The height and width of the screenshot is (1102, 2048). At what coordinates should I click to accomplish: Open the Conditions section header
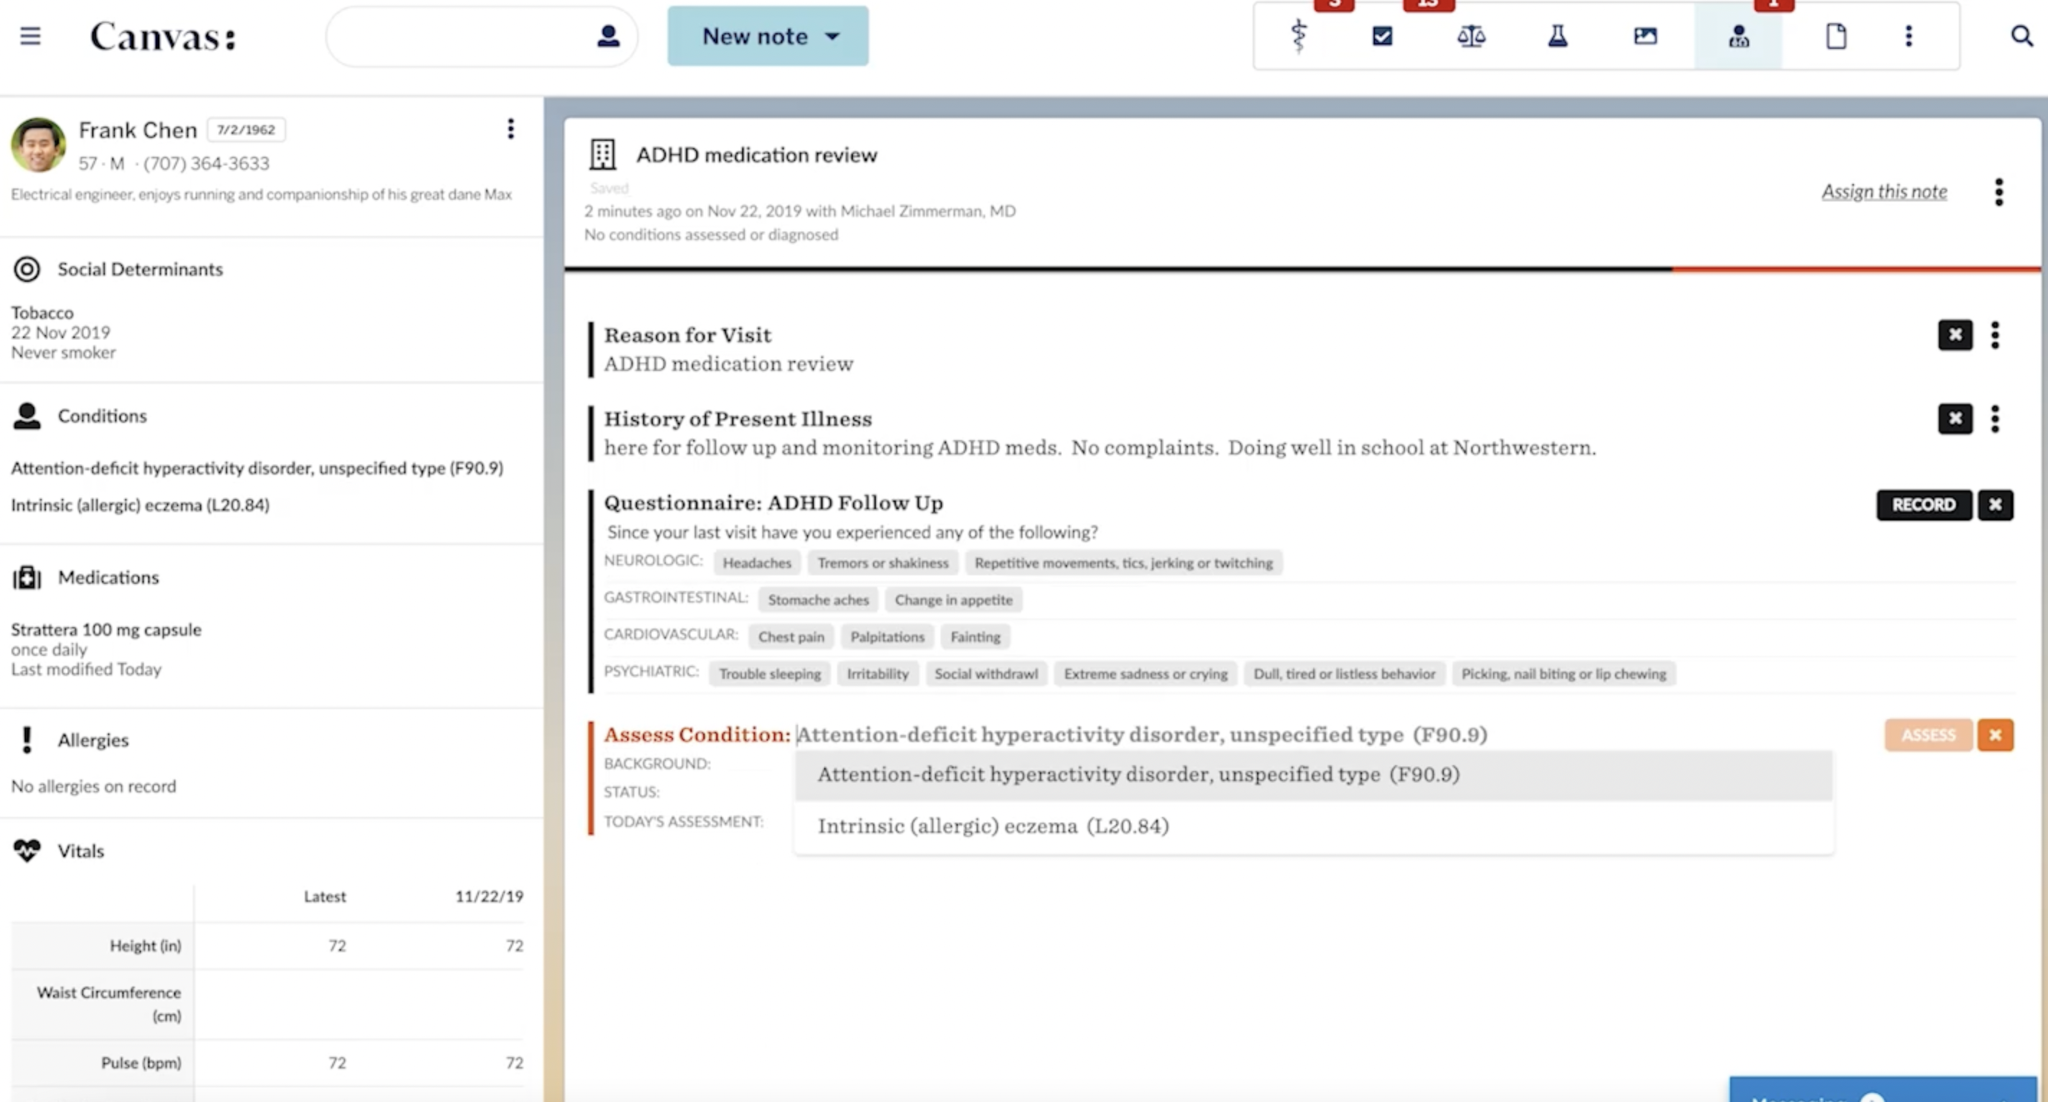click(x=102, y=416)
